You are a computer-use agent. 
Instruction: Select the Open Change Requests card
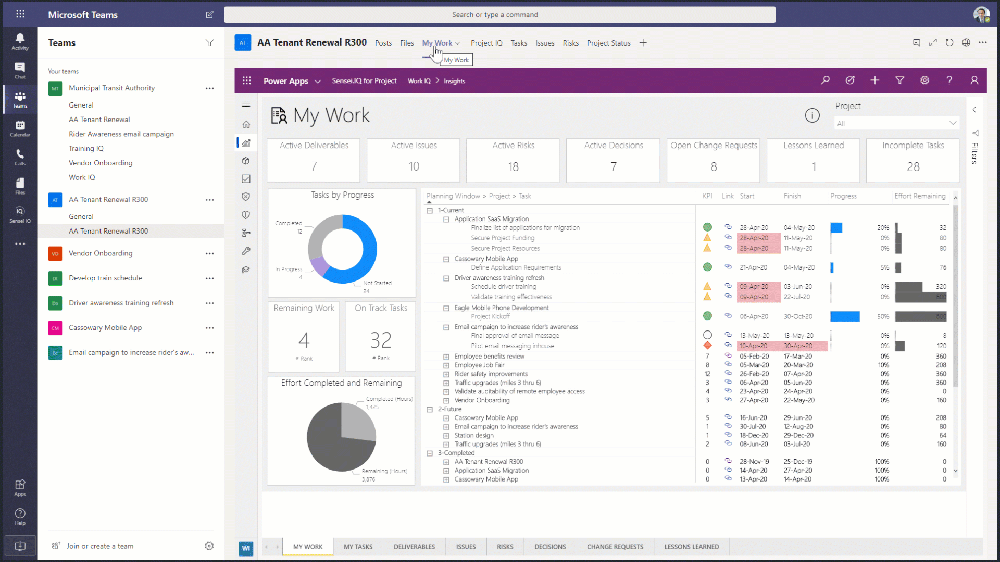pyautogui.click(x=713, y=160)
